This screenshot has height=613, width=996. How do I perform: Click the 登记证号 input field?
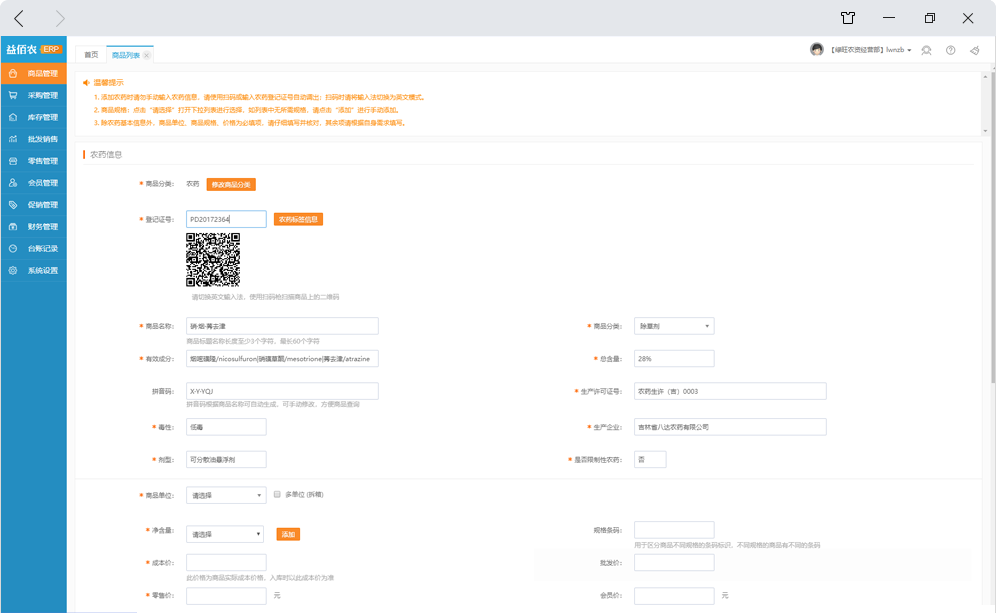click(226, 219)
